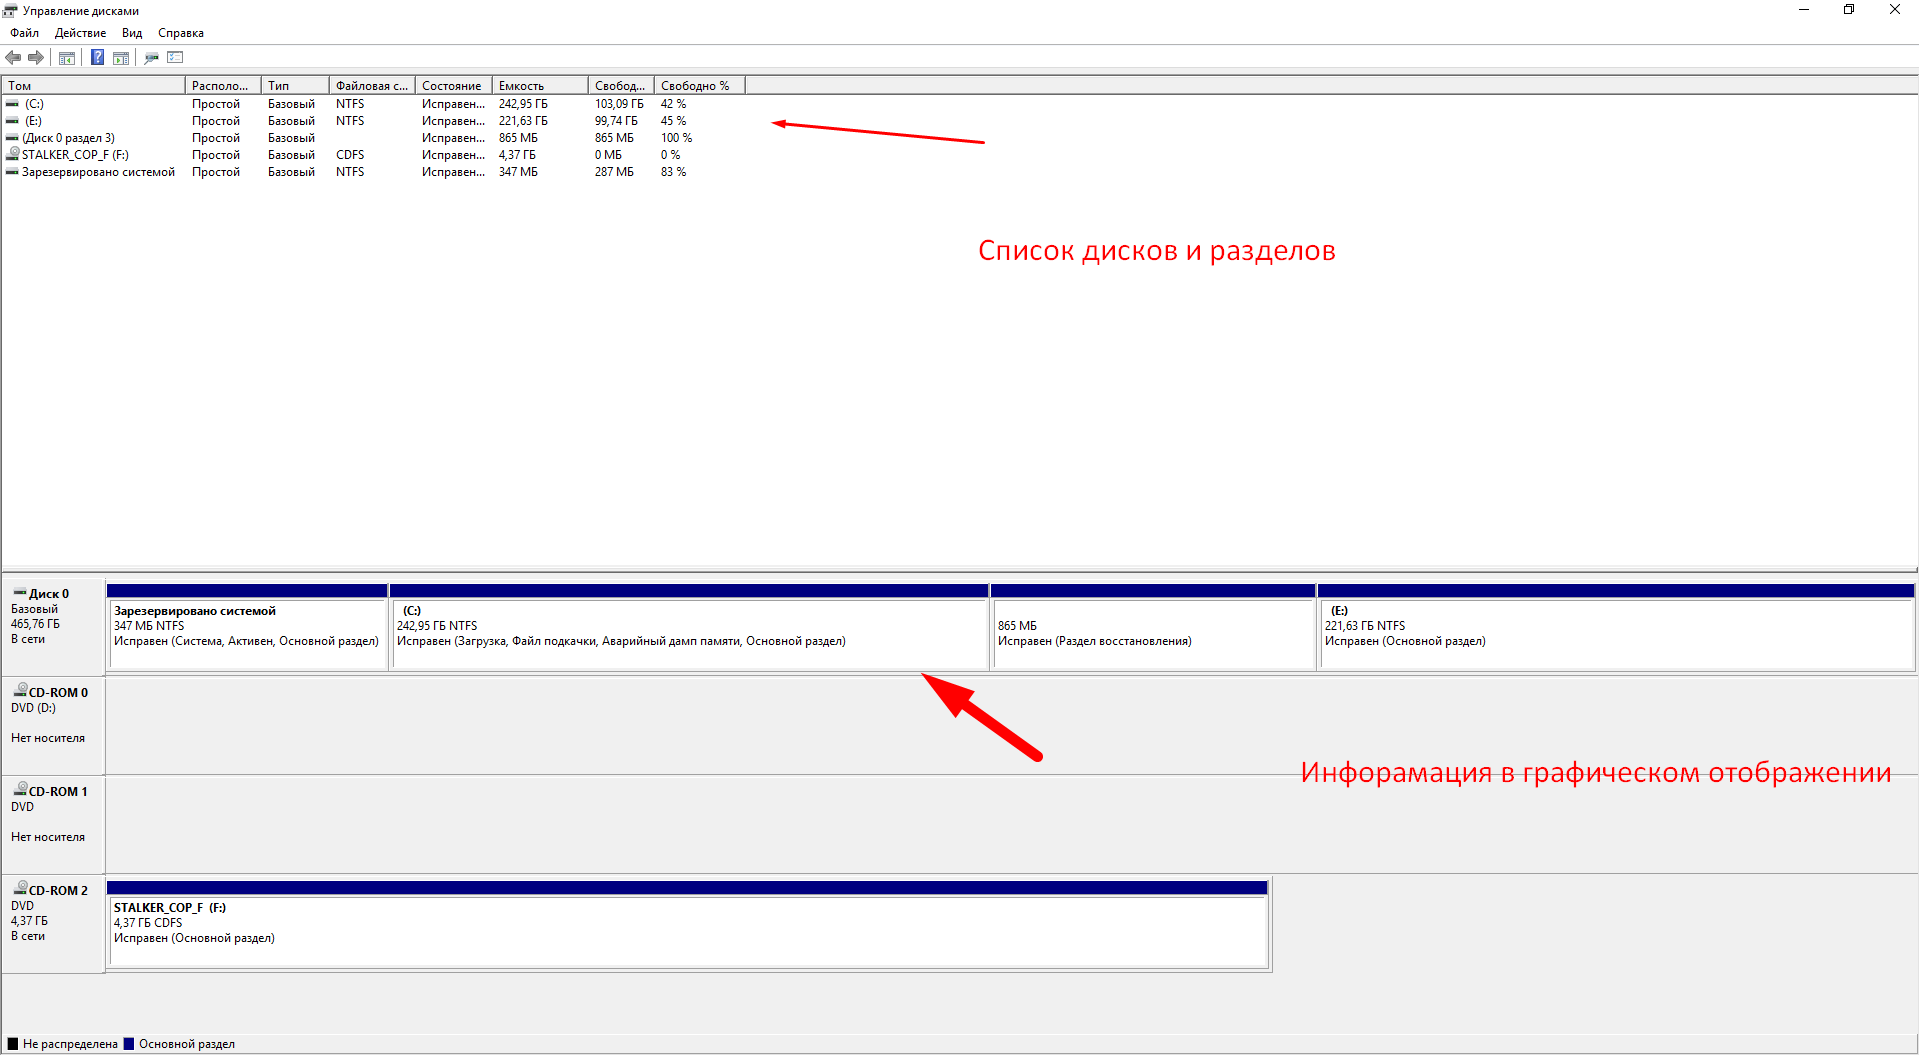Click the CD-ROM 0 disc icon

pyautogui.click(x=20, y=690)
